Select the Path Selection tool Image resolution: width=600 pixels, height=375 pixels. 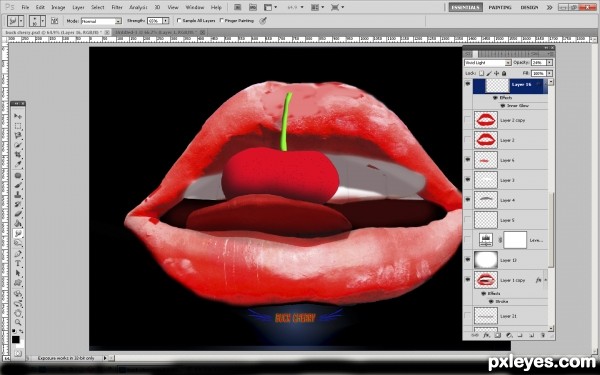click(18, 273)
